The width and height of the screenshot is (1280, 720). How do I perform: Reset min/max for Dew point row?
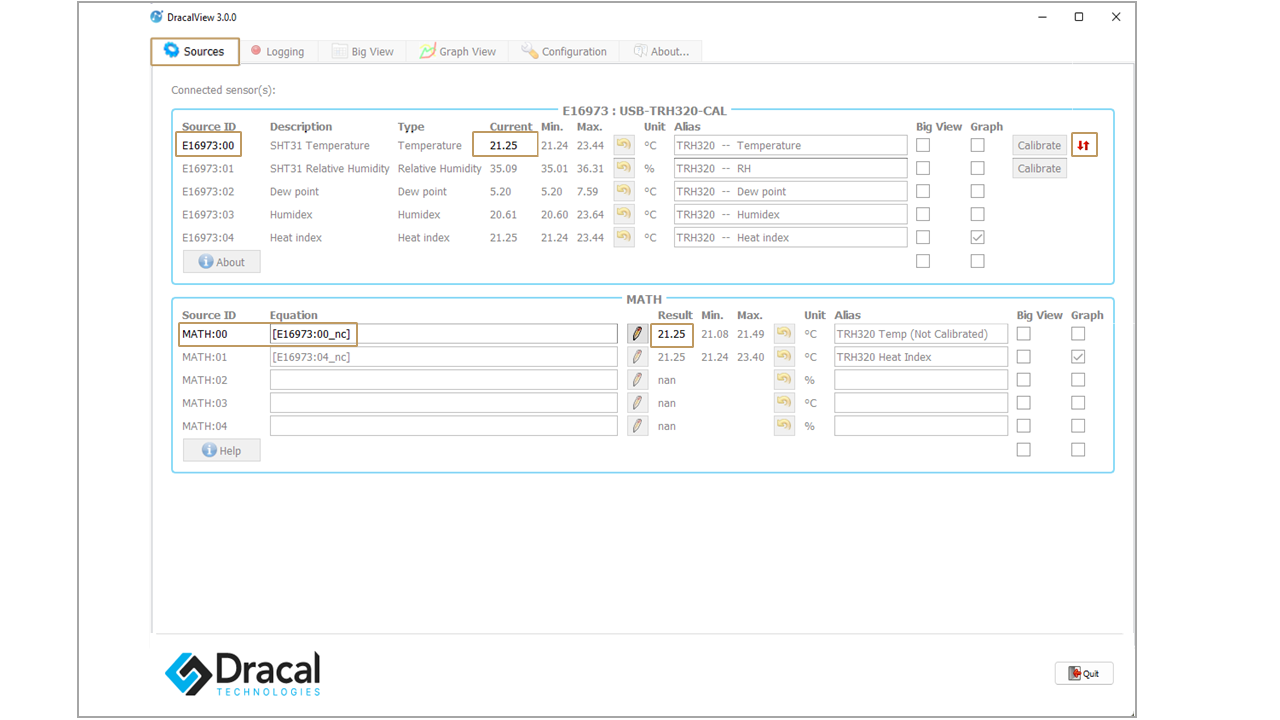tap(624, 191)
